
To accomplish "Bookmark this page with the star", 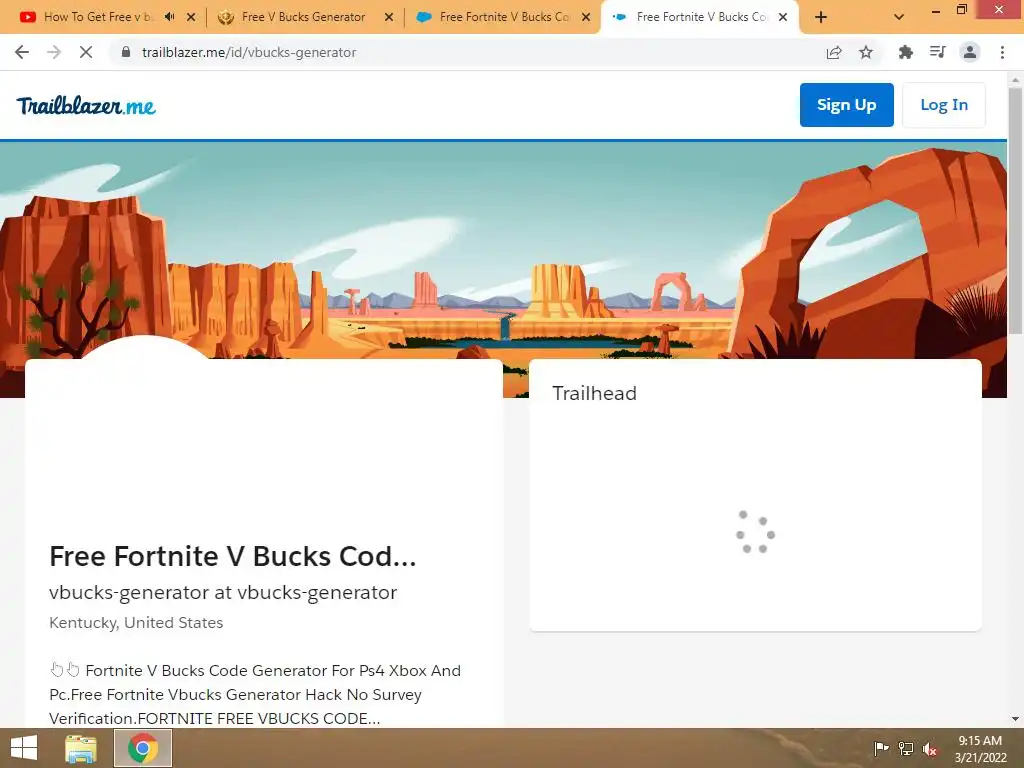I will (866, 52).
